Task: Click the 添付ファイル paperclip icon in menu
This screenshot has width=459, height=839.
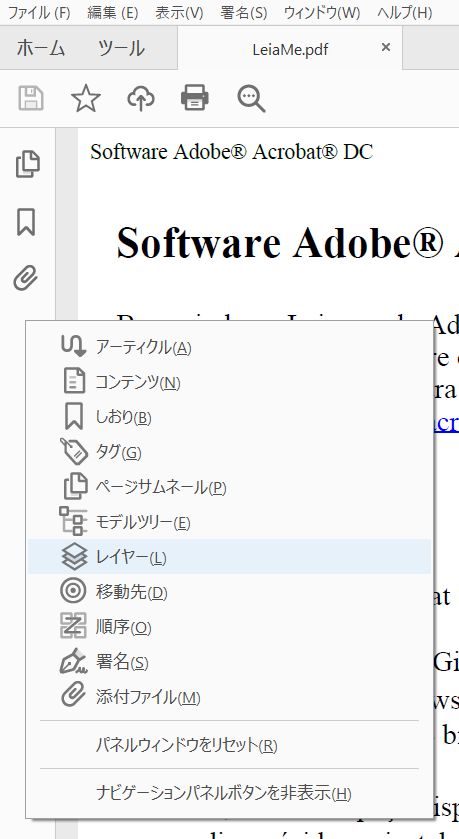Action: (73, 696)
